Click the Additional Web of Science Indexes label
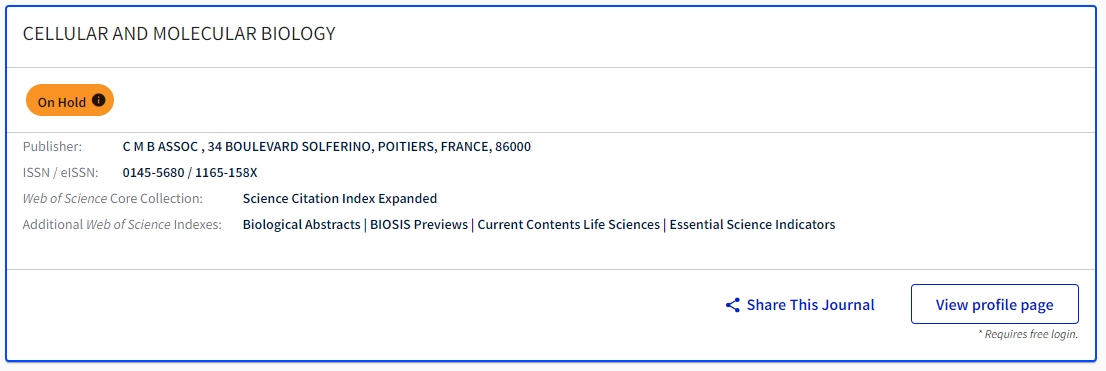This screenshot has height=371, width=1106. point(122,224)
